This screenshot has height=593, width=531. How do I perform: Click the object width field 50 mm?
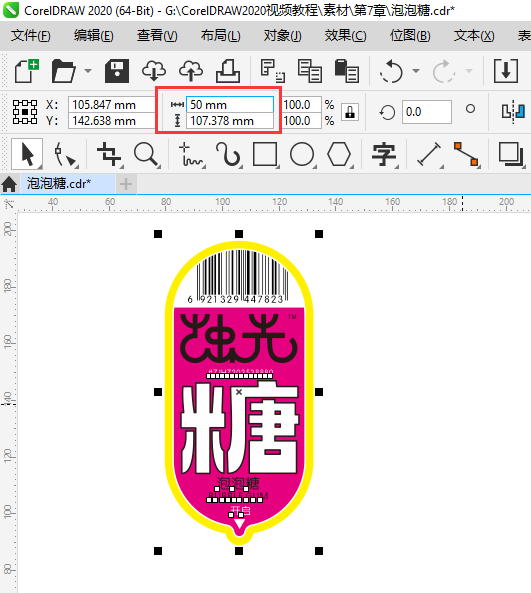click(230, 104)
